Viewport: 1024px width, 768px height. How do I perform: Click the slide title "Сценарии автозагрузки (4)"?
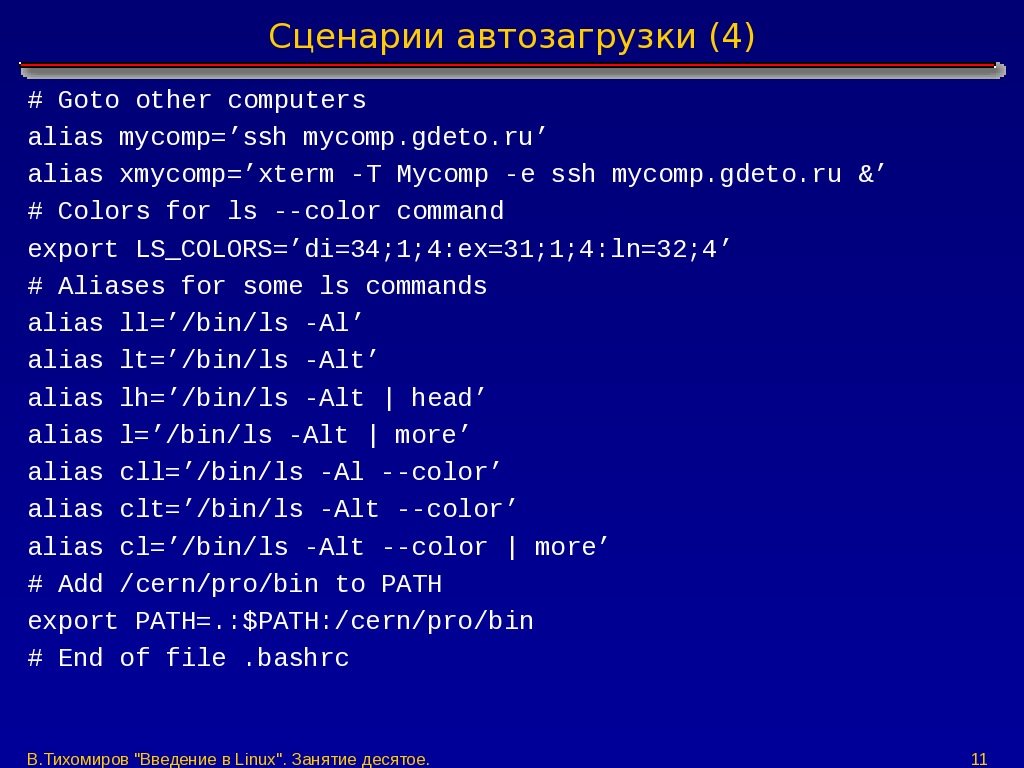[x=511, y=37]
